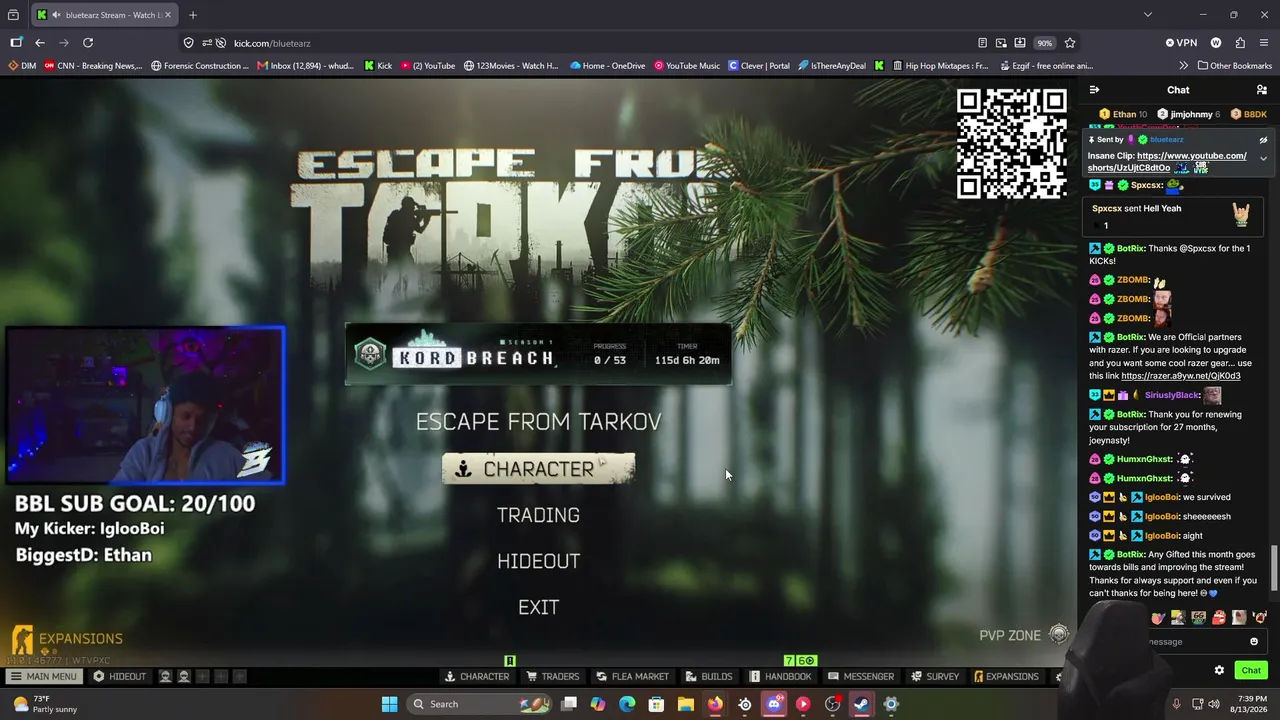Open Microsoft Store from the taskbar
Screen dimensions: 1280x720
pos(656,704)
